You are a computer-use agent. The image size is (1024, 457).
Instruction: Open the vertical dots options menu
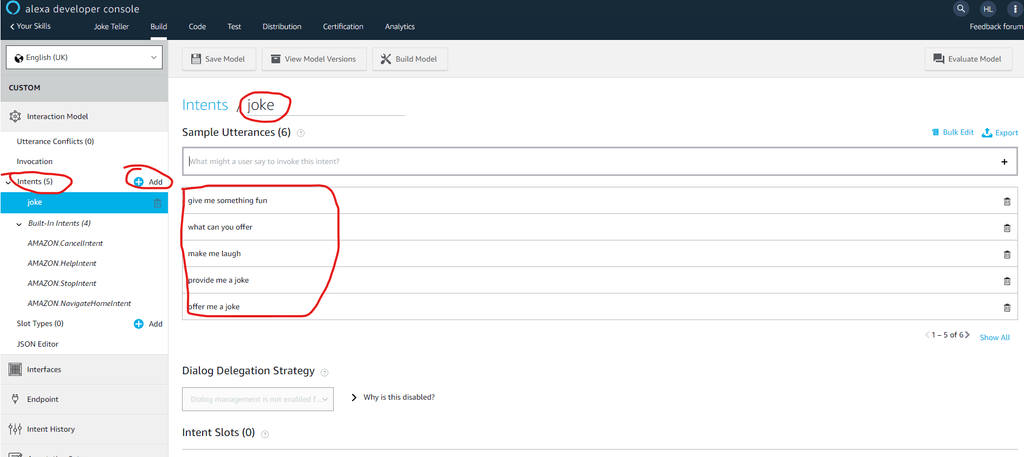[1012, 8]
